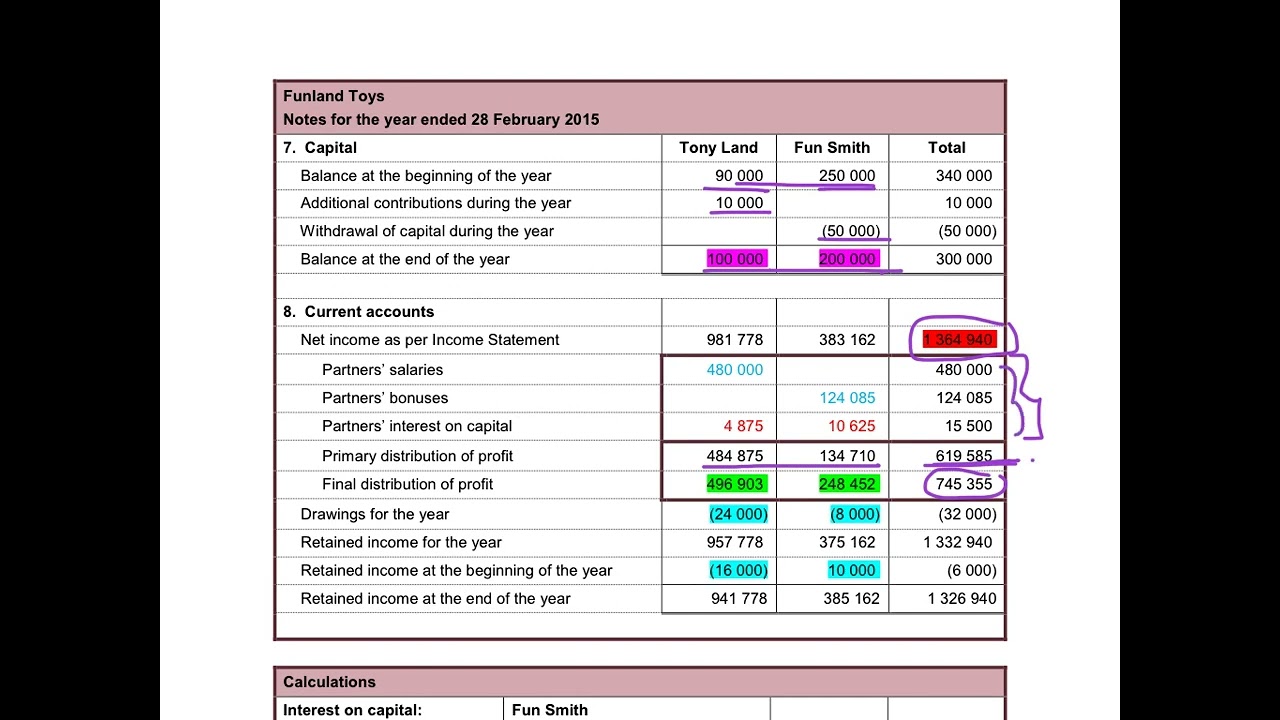Click the (32 000) drawings total
Screen dimensions: 1280x720
(967, 514)
